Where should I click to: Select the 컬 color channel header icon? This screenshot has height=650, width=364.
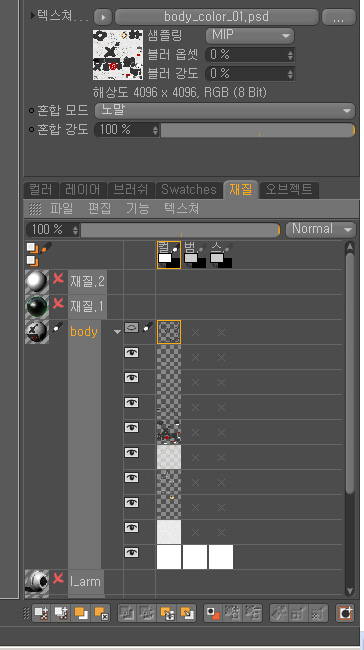coord(169,255)
